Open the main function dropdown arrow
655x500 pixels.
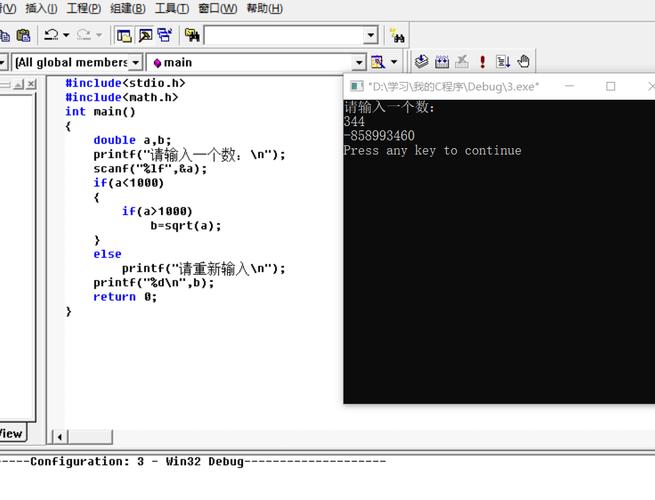(x=359, y=62)
